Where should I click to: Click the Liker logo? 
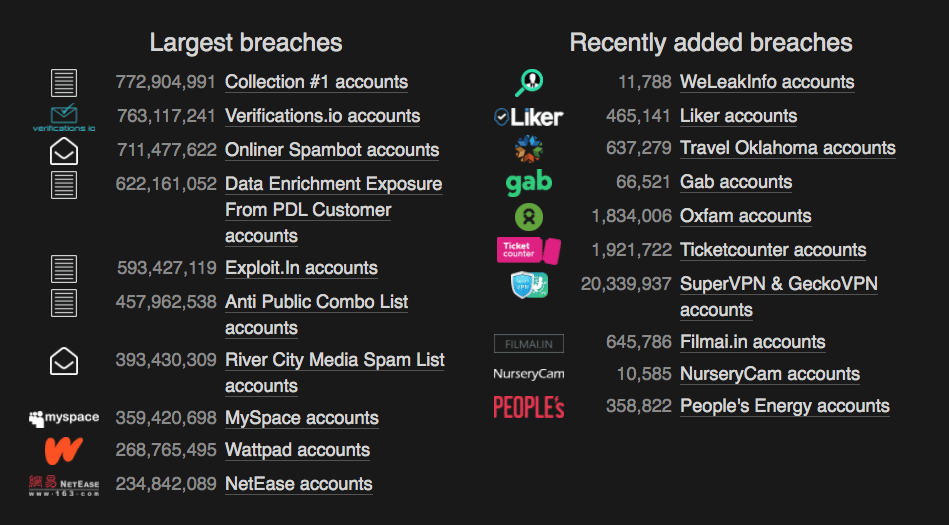(529, 116)
